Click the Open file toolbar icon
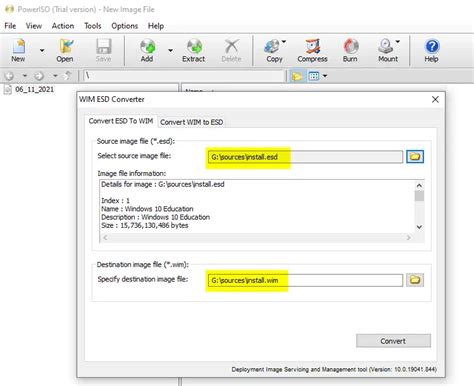474x386 pixels. (x=65, y=50)
